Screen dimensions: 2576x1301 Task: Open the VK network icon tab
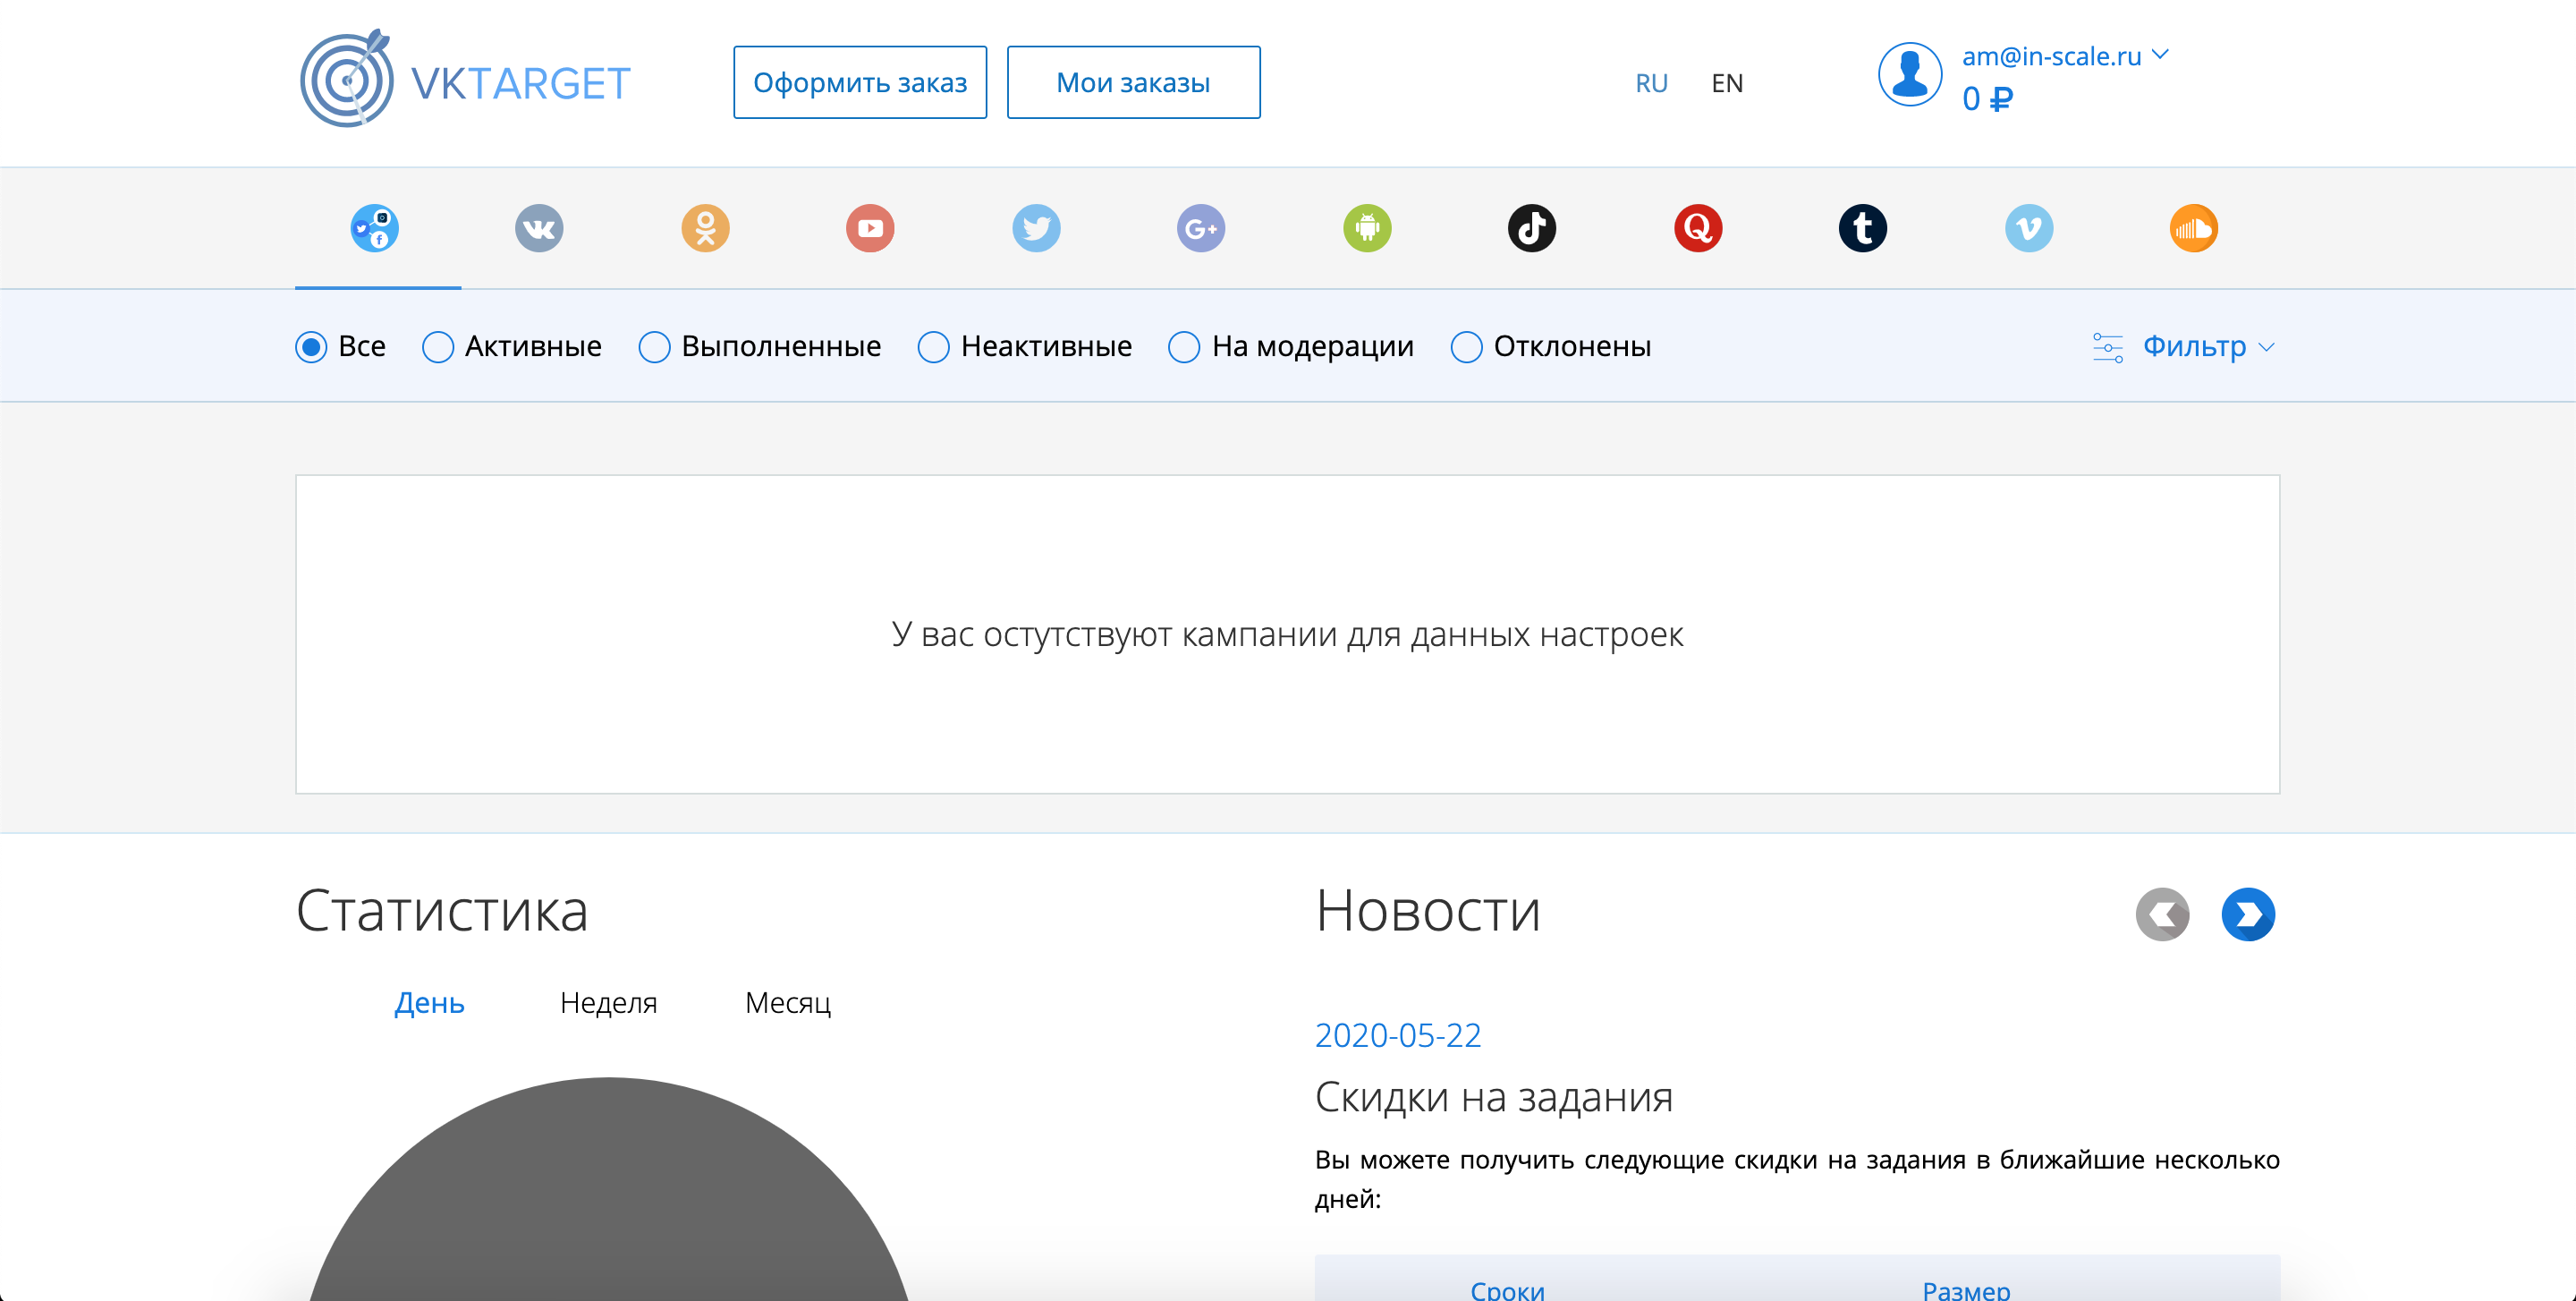[x=539, y=229]
